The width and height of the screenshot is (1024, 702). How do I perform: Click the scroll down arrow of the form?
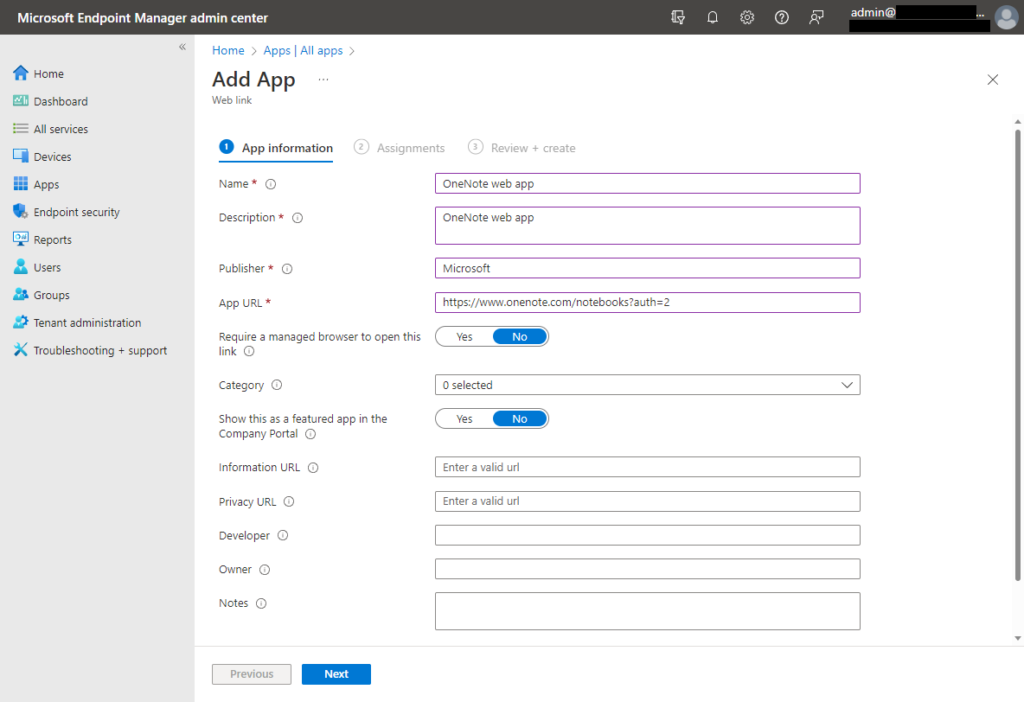[1017, 639]
